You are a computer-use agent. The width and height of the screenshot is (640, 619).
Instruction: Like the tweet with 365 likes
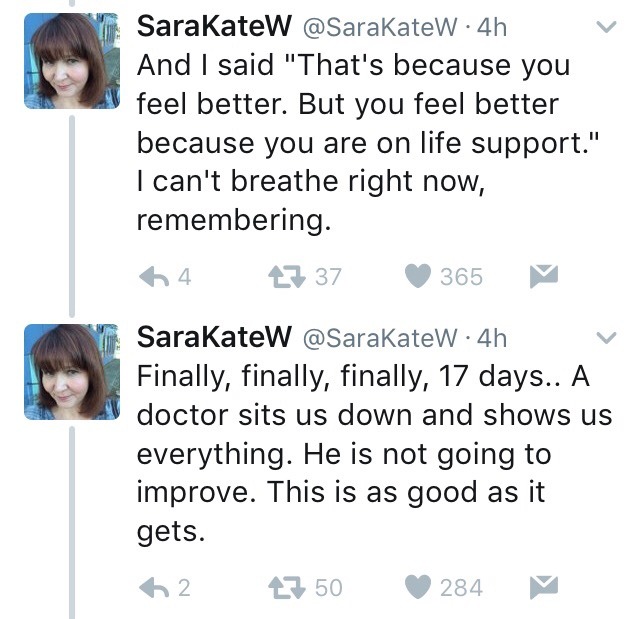[x=418, y=276]
